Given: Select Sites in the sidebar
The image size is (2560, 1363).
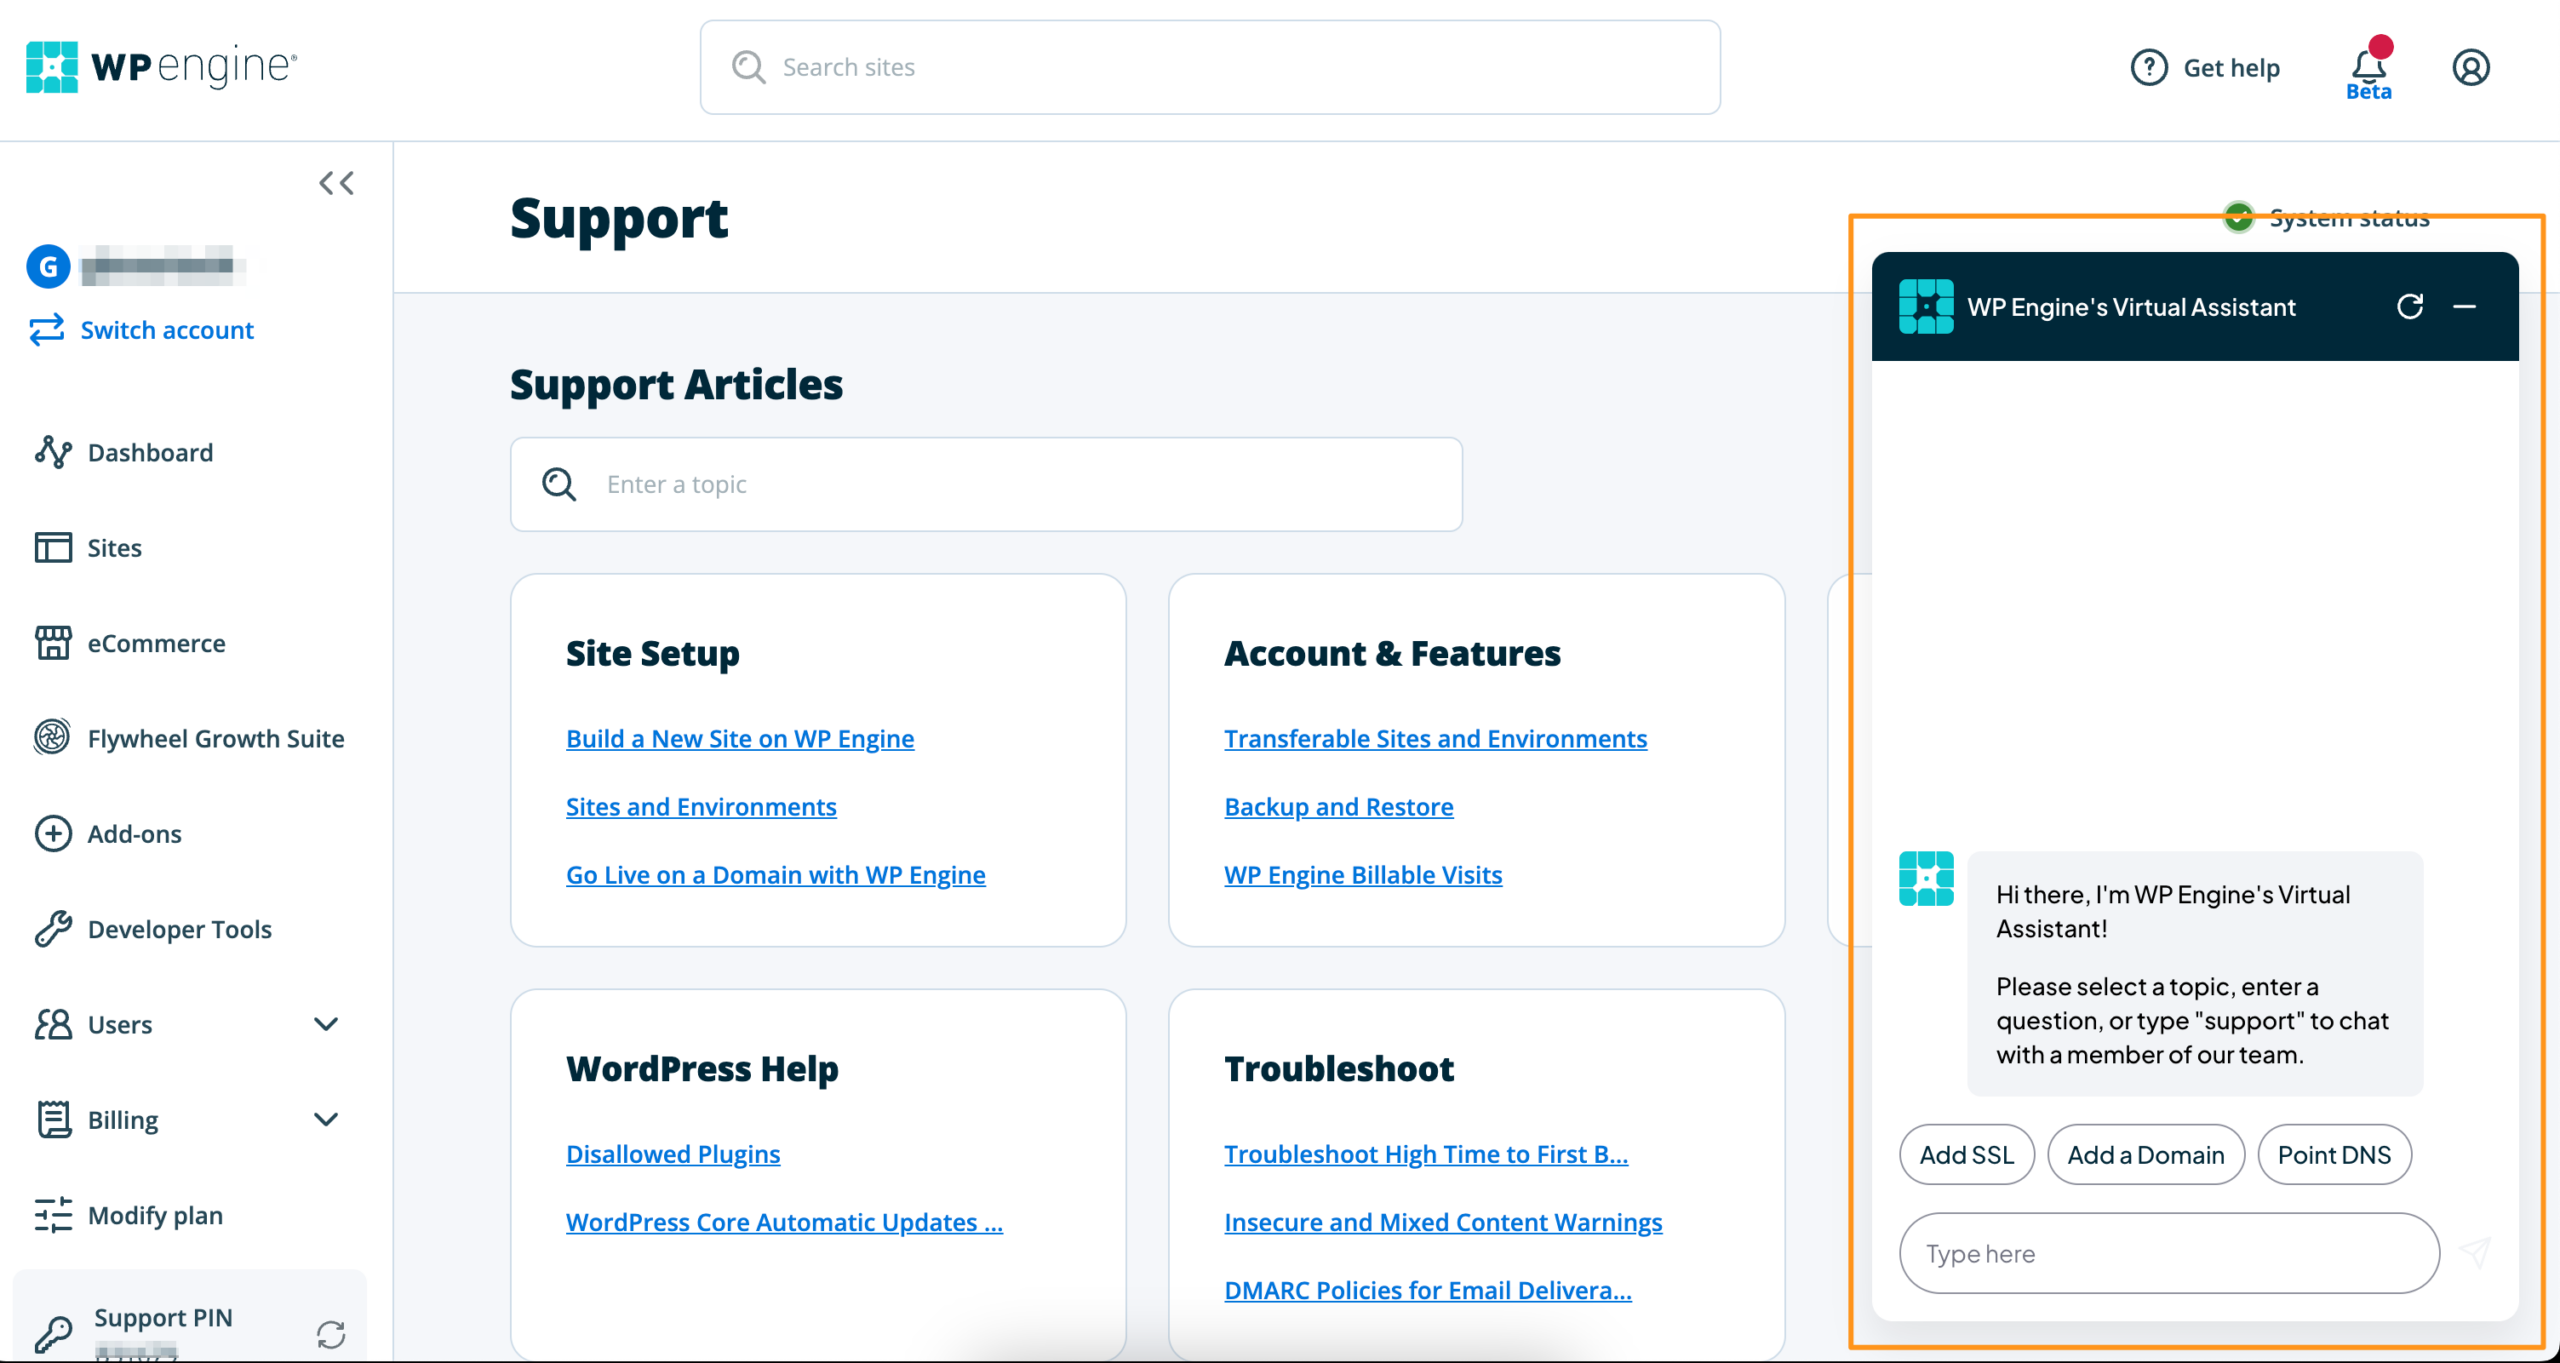Looking at the screenshot, I should (115, 547).
